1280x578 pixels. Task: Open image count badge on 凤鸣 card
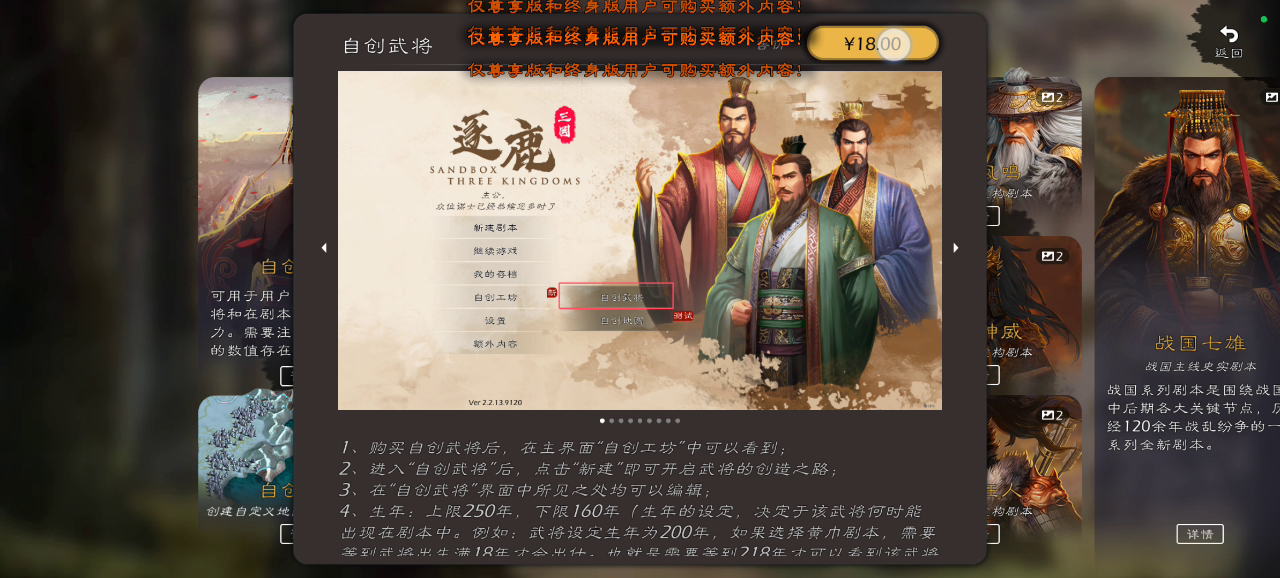click(1053, 97)
